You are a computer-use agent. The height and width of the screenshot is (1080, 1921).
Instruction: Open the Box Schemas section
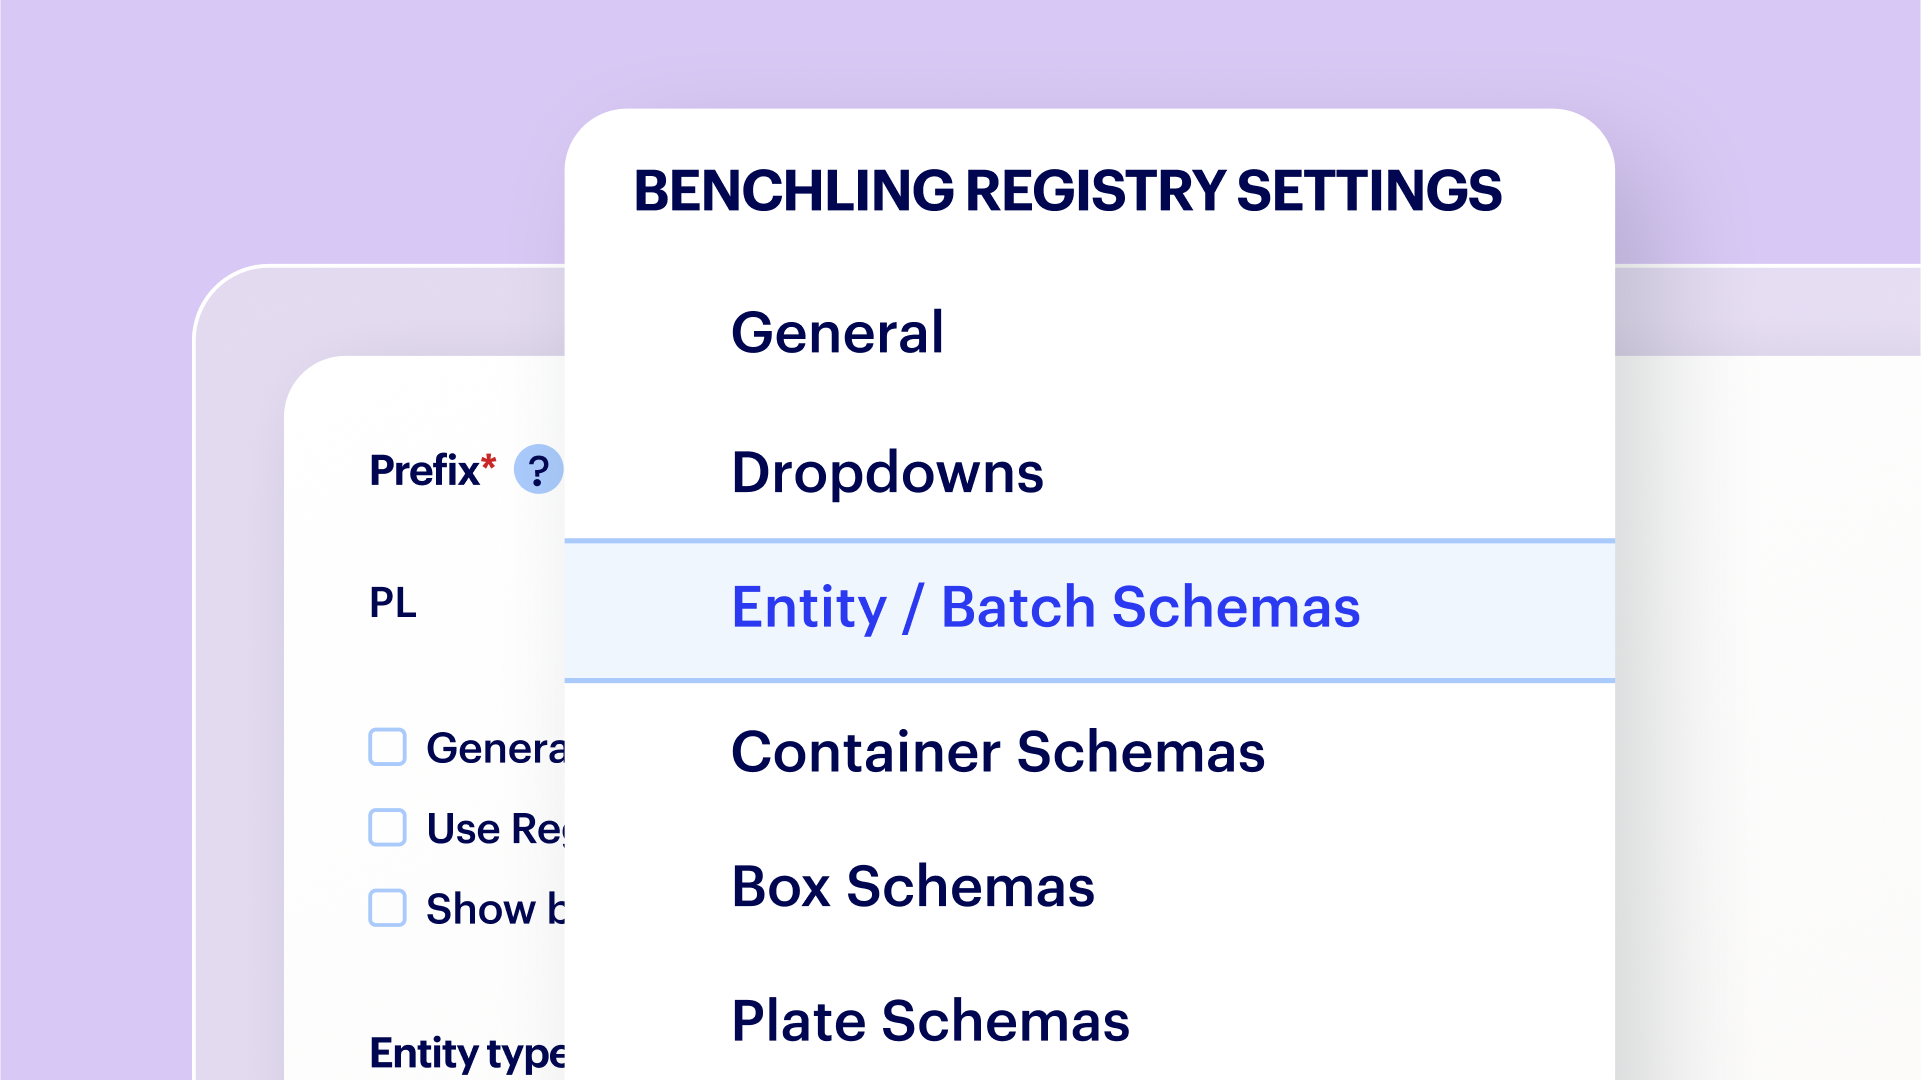pos(913,886)
